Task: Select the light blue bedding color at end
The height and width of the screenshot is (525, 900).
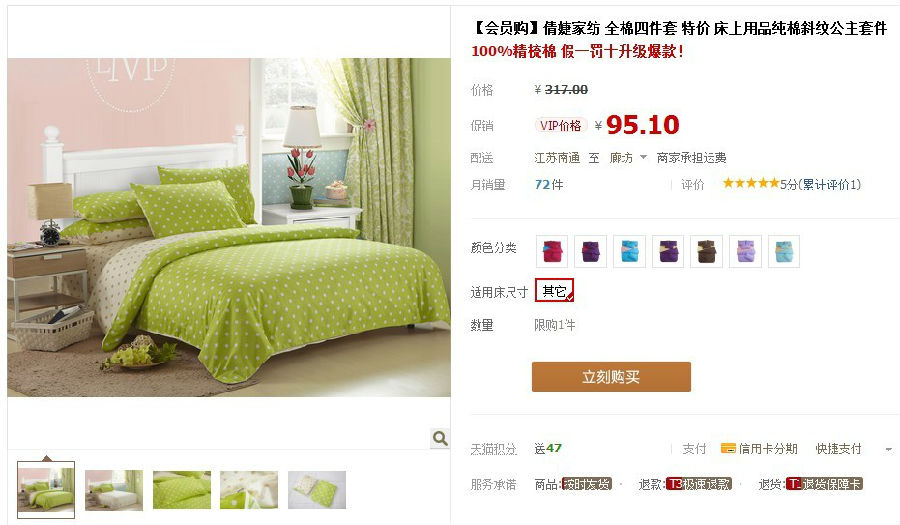Action: point(784,251)
